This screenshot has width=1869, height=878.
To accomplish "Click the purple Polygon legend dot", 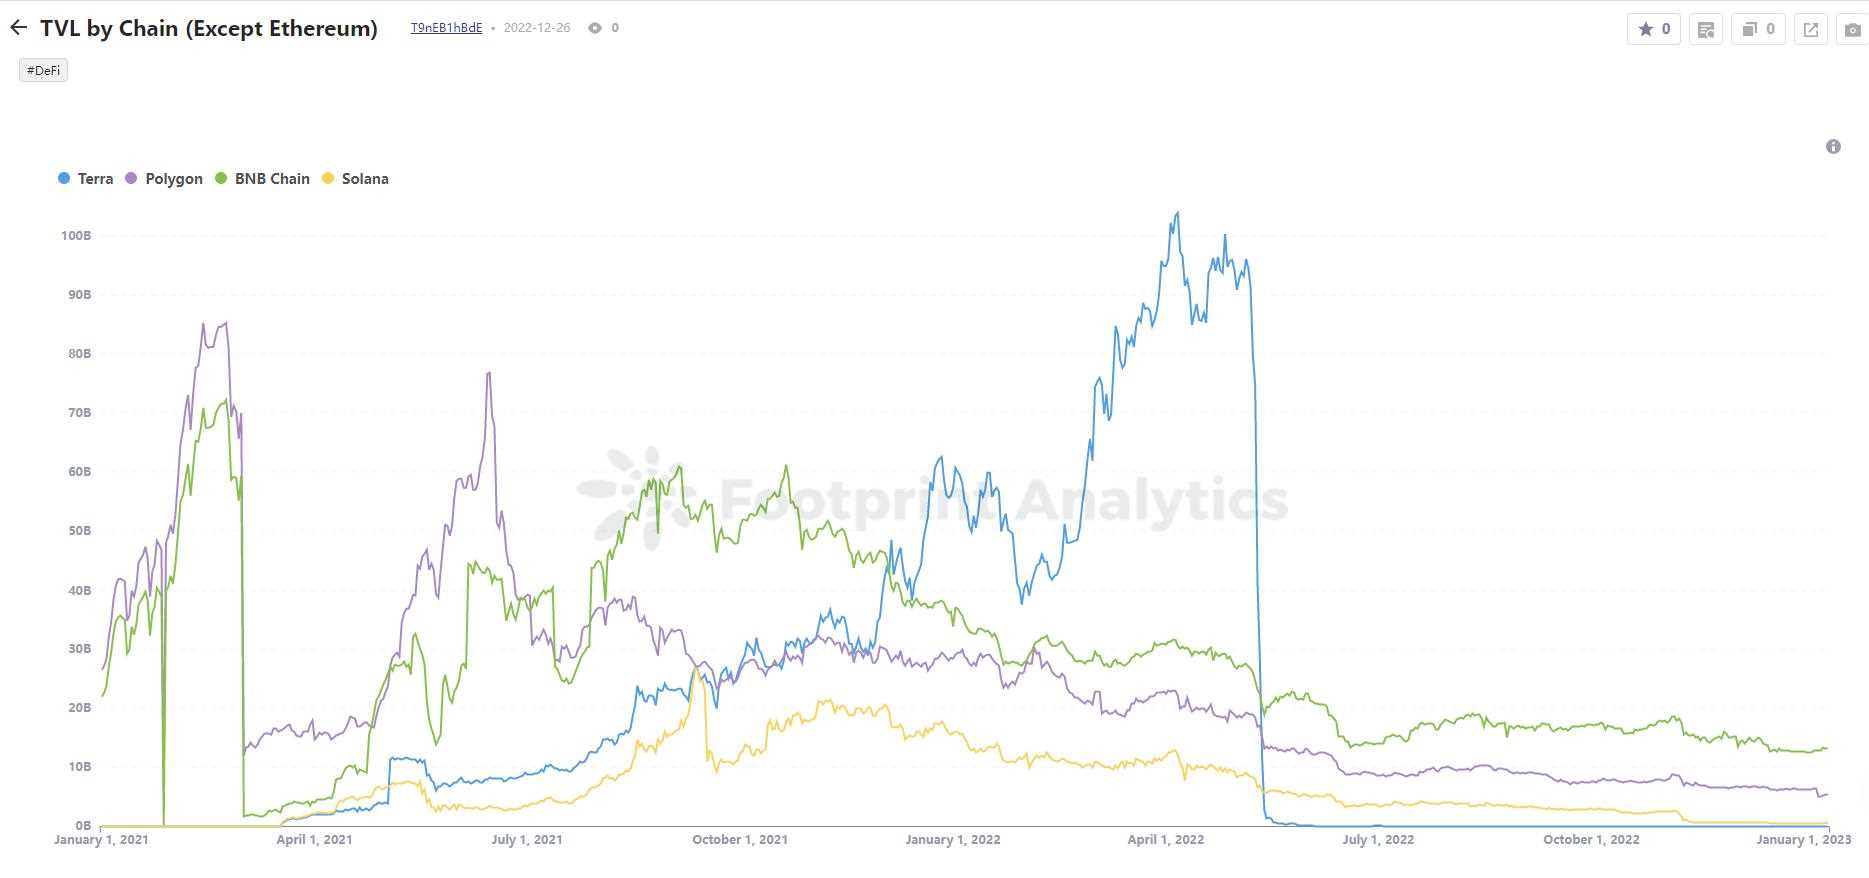I will coord(131,179).
